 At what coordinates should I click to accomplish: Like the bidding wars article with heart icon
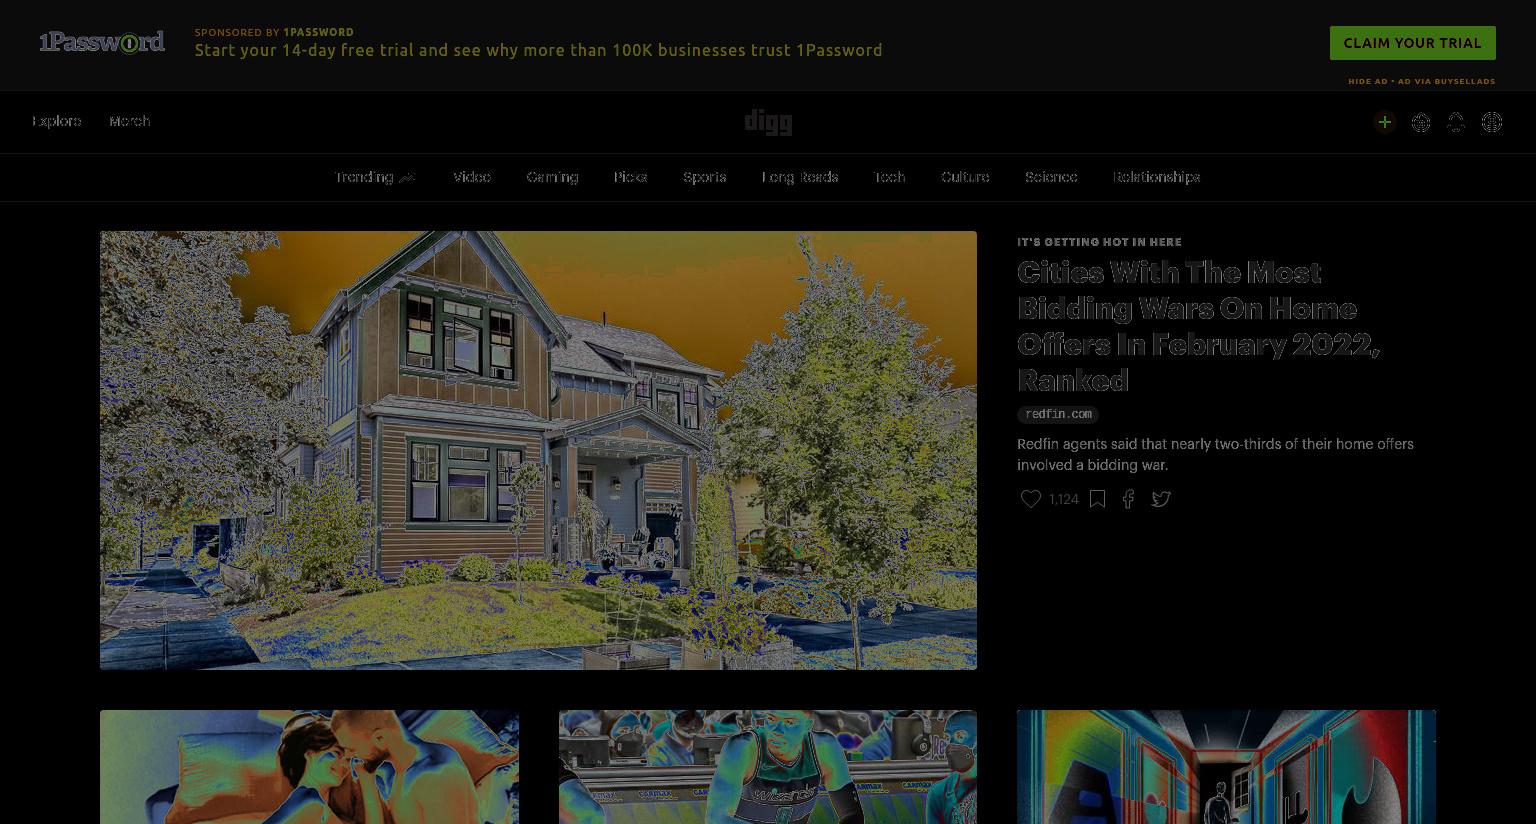pos(1031,498)
